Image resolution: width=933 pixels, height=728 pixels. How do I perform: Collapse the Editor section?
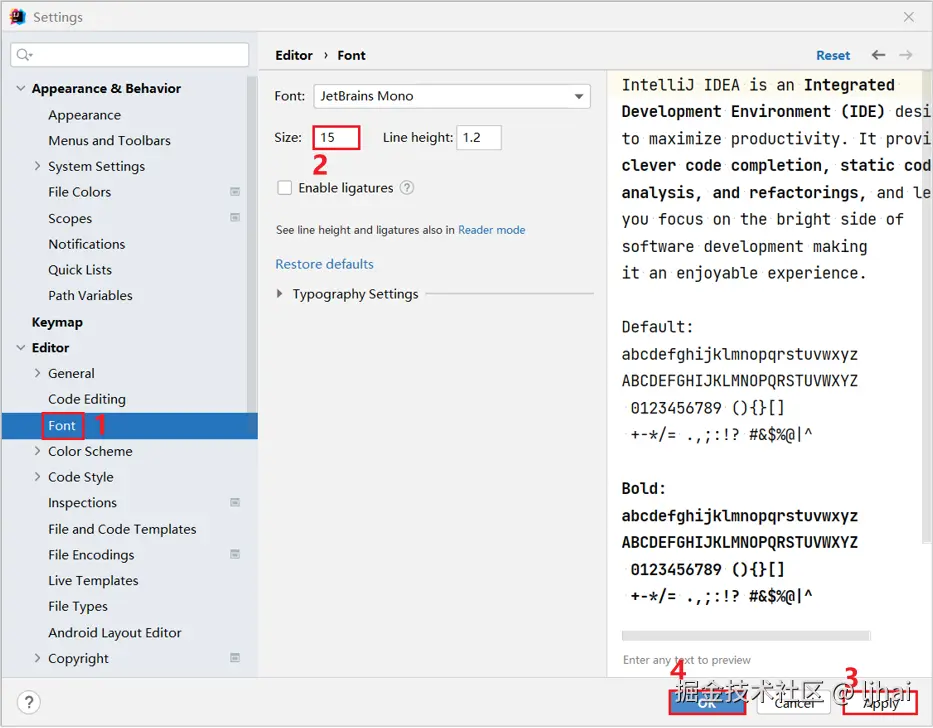pos(21,348)
